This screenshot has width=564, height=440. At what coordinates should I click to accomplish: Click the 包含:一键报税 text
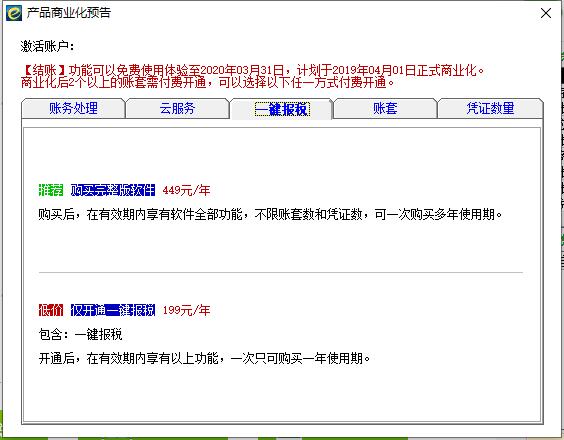click(x=81, y=334)
